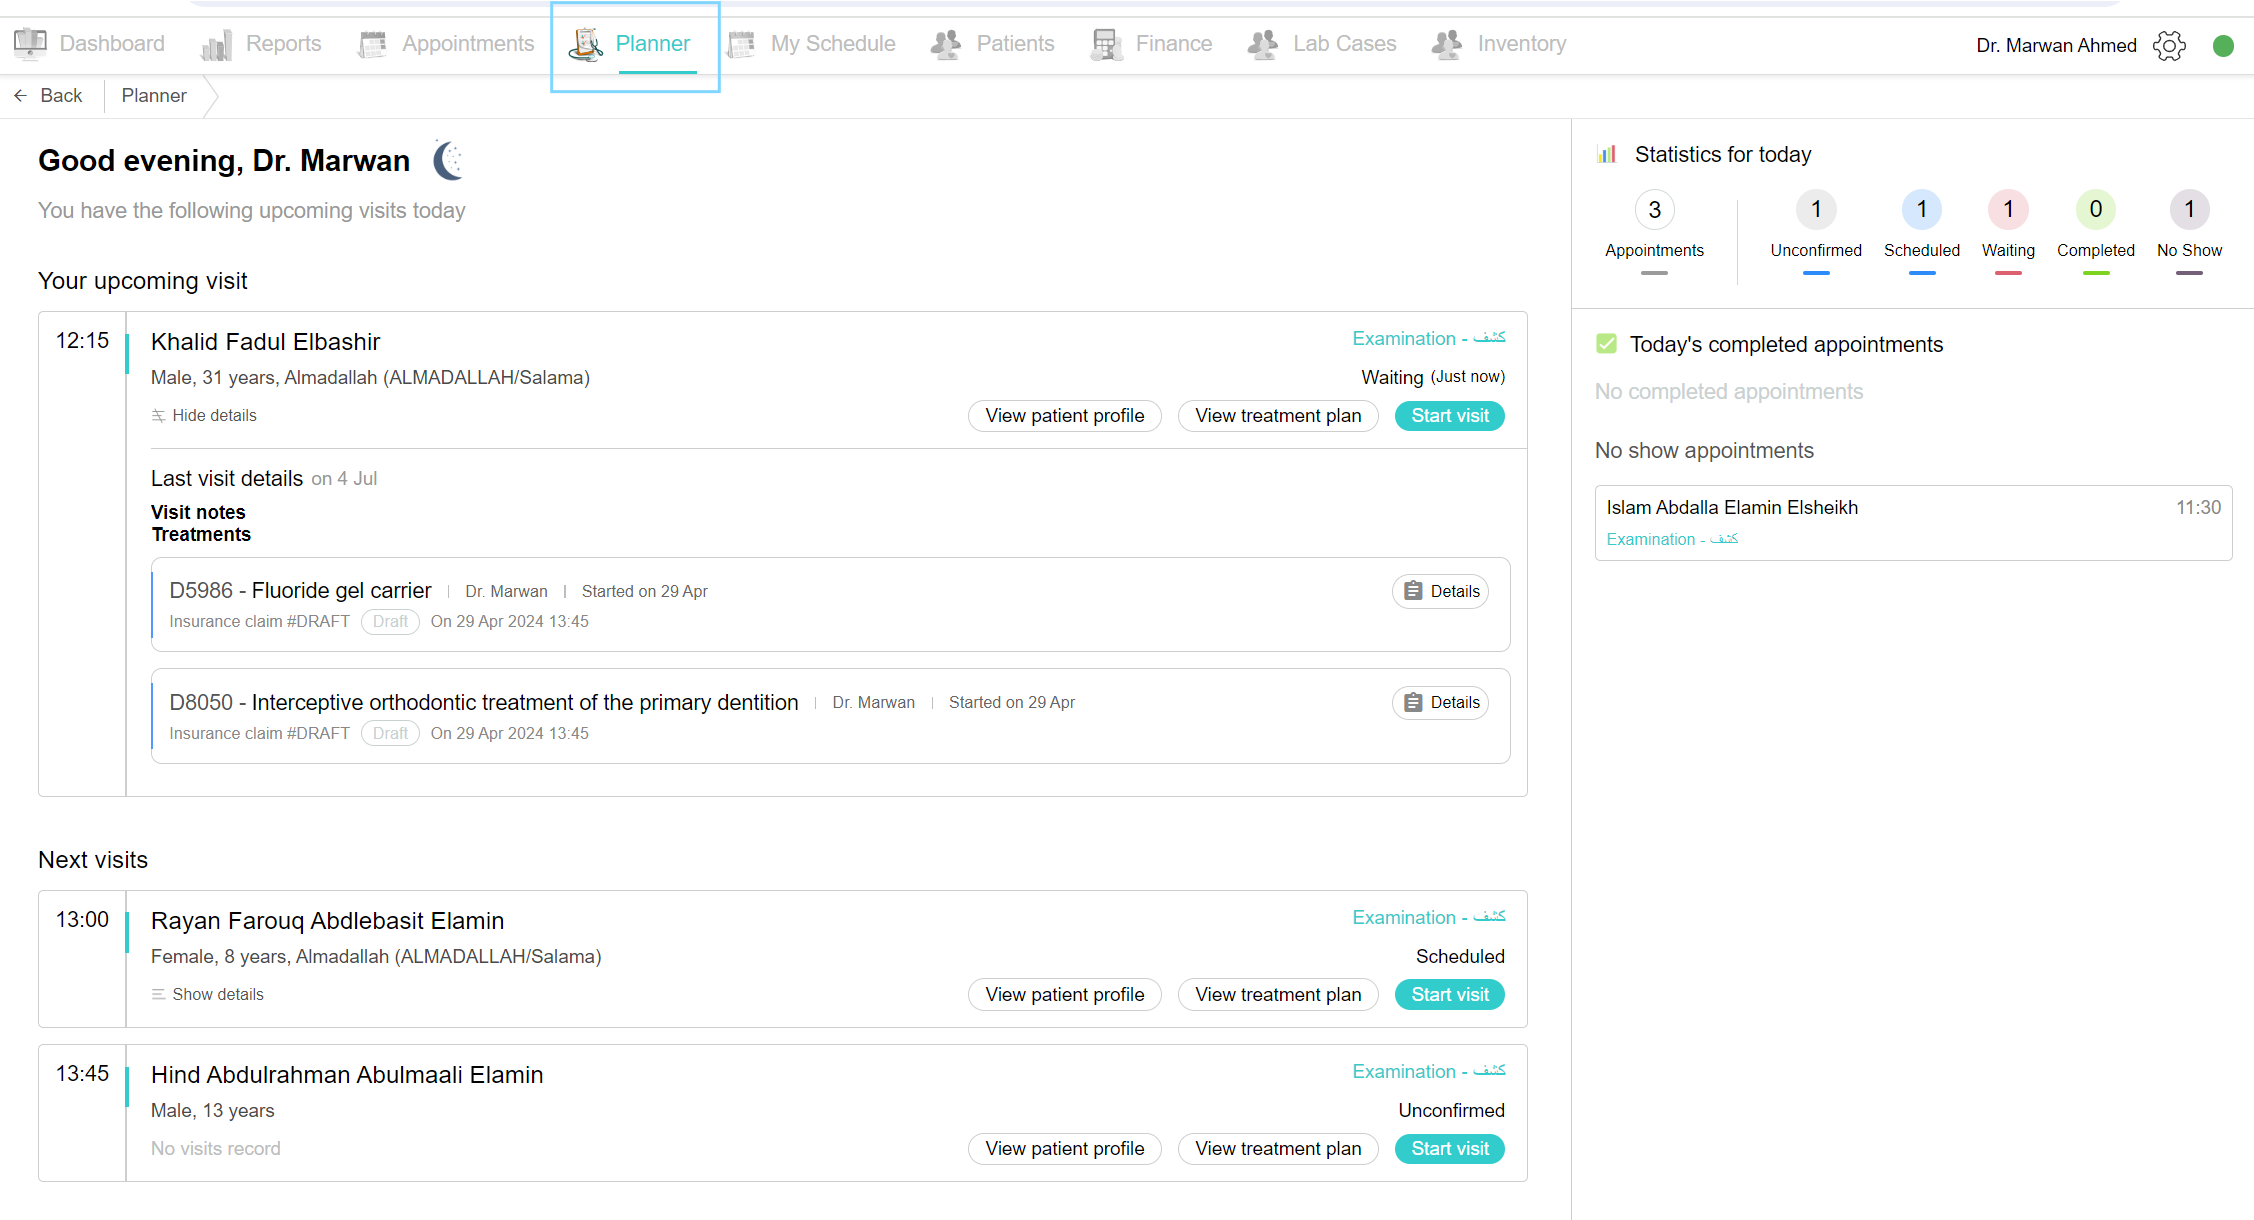Filter statistics by No Show status
This screenshot has width=2254, height=1220.
2189,228
